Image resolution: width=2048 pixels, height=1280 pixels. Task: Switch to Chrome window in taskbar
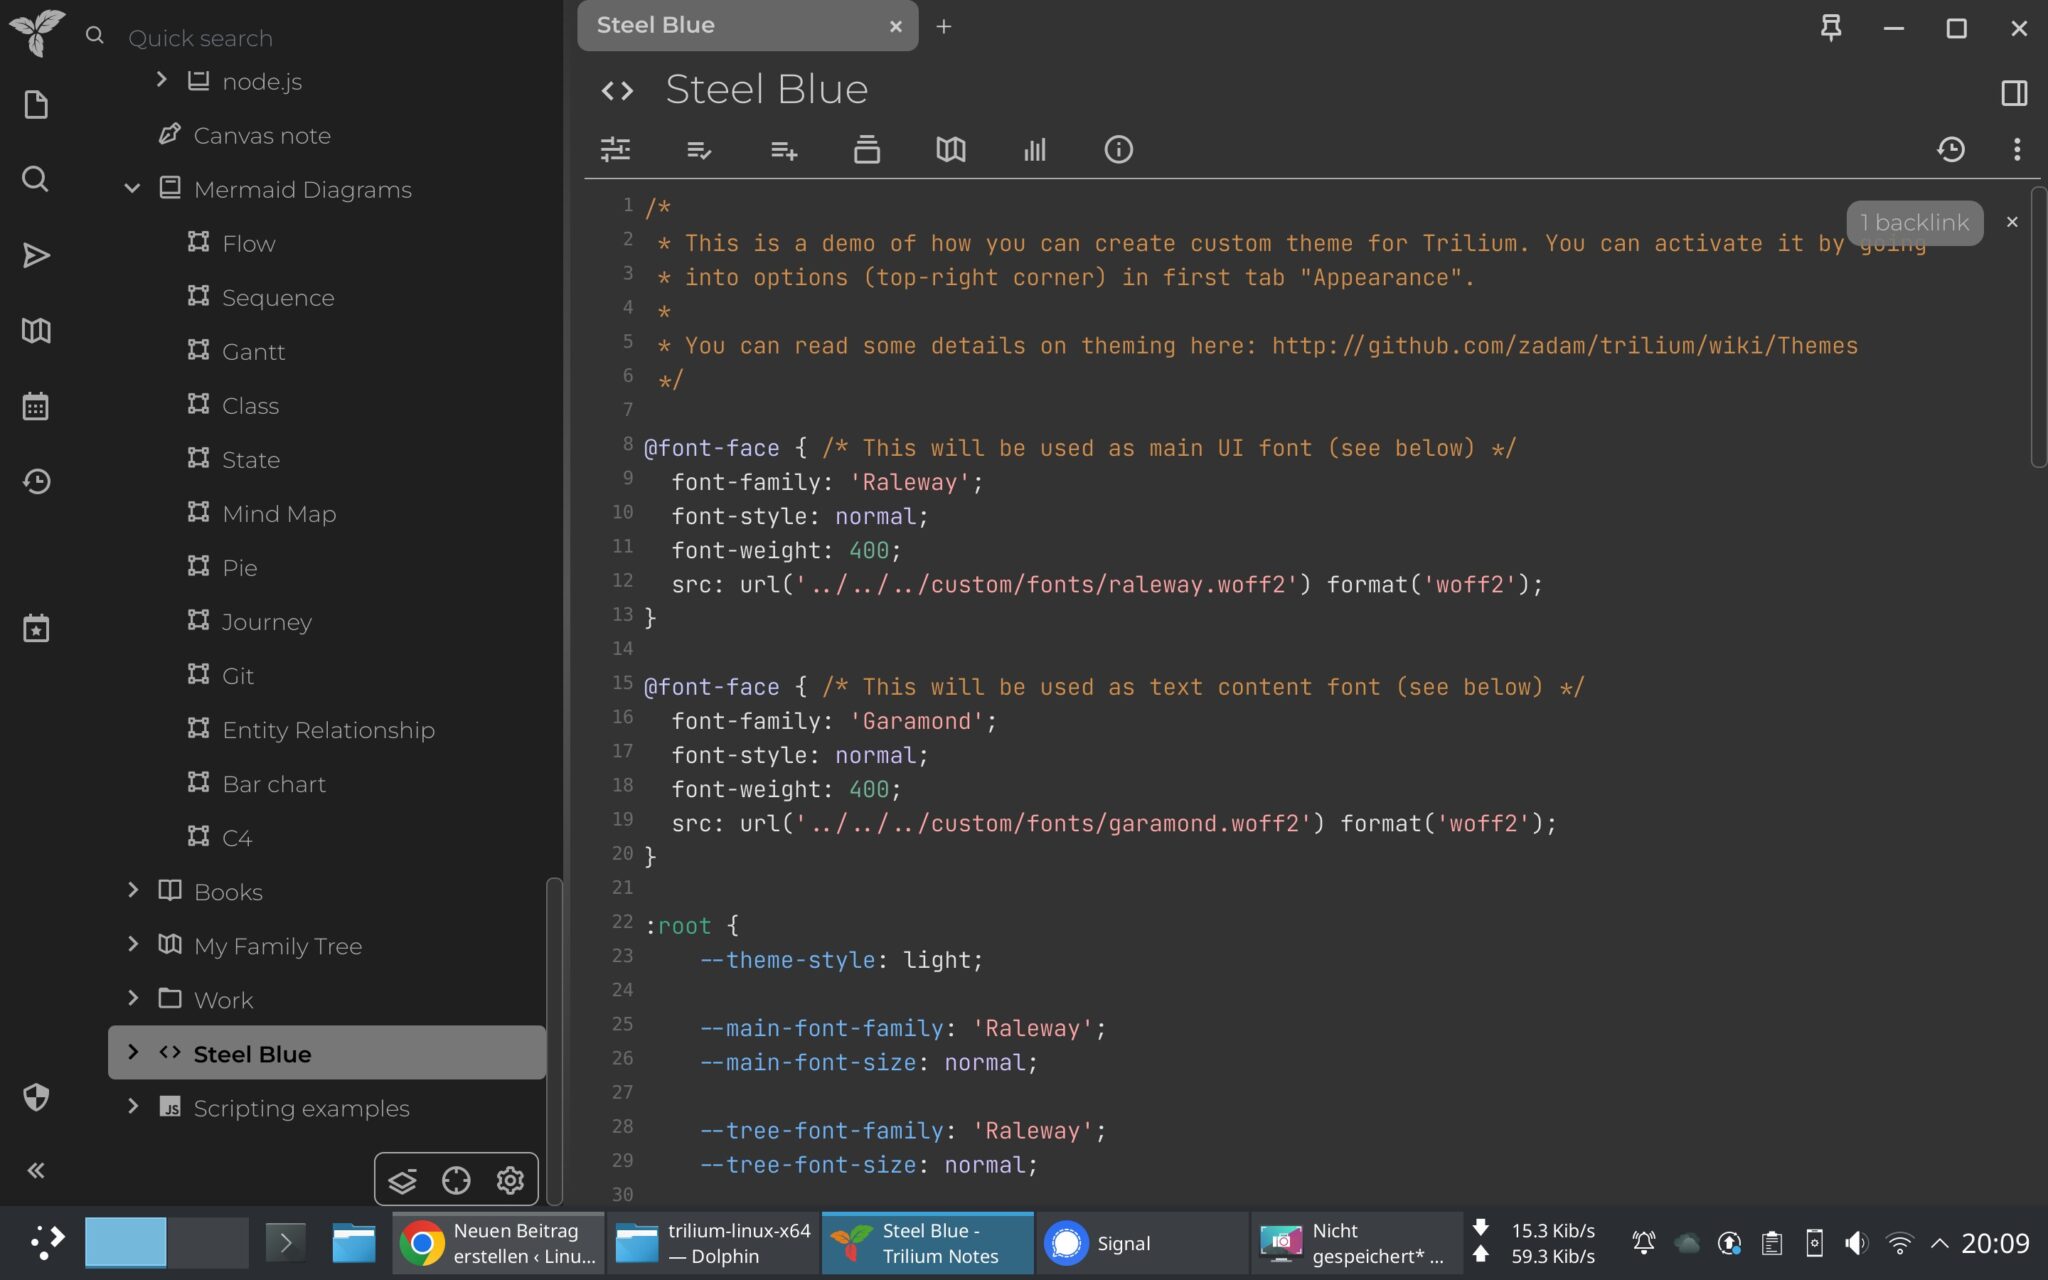(x=498, y=1243)
